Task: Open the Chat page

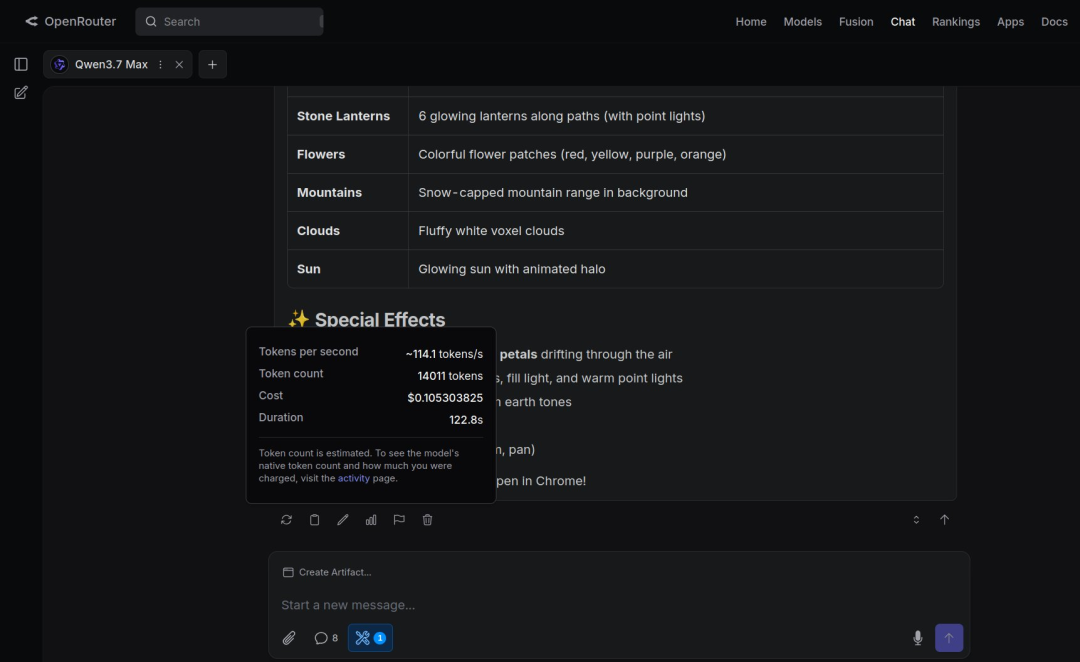Action: (x=902, y=21)
